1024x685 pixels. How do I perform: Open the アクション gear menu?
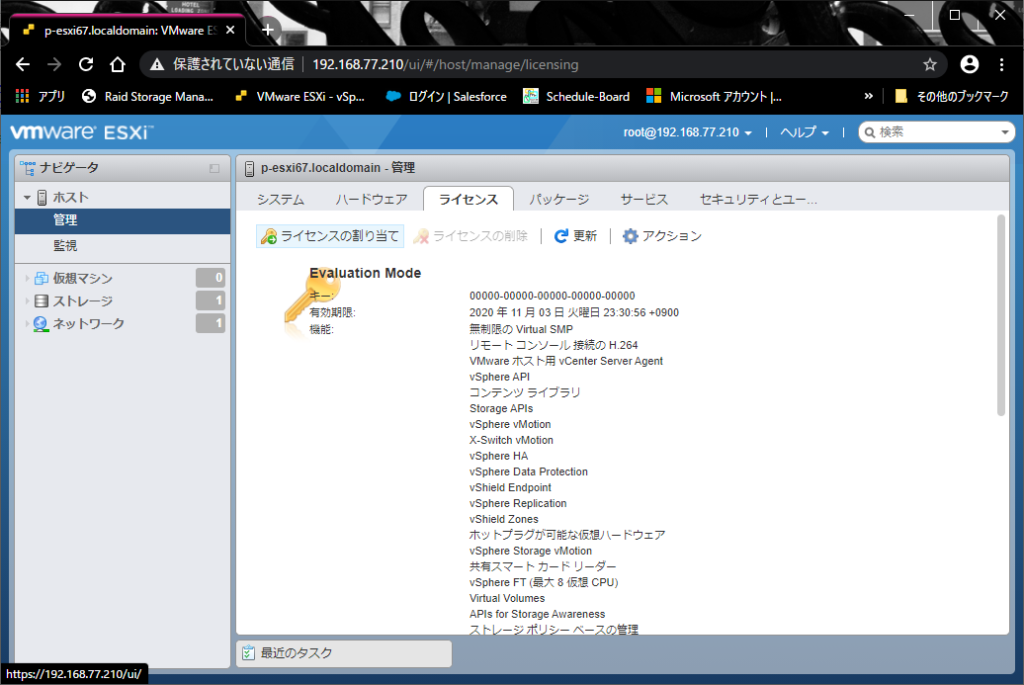(x=662, y=236)
